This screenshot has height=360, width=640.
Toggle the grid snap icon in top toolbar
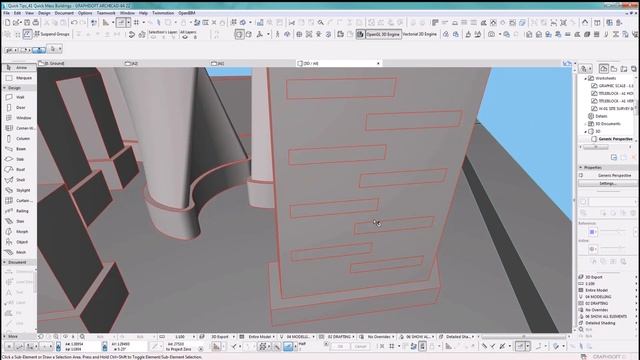pyautogui.click(x=136, y=23)
